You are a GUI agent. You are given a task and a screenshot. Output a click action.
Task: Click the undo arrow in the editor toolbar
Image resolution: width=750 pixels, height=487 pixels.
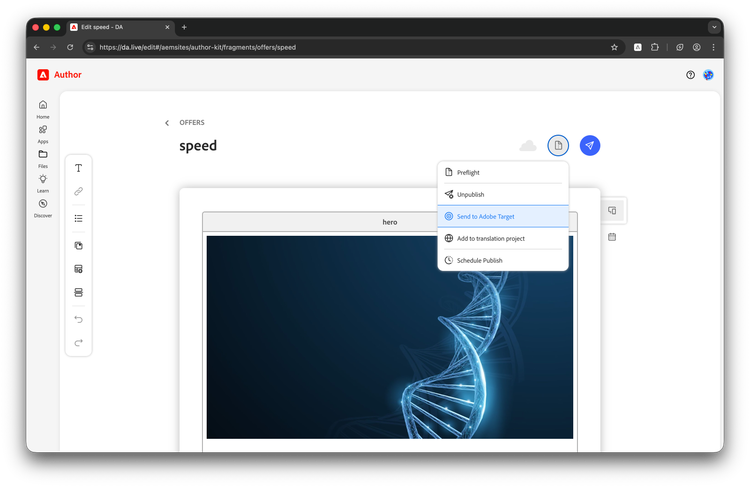[78, 319]
